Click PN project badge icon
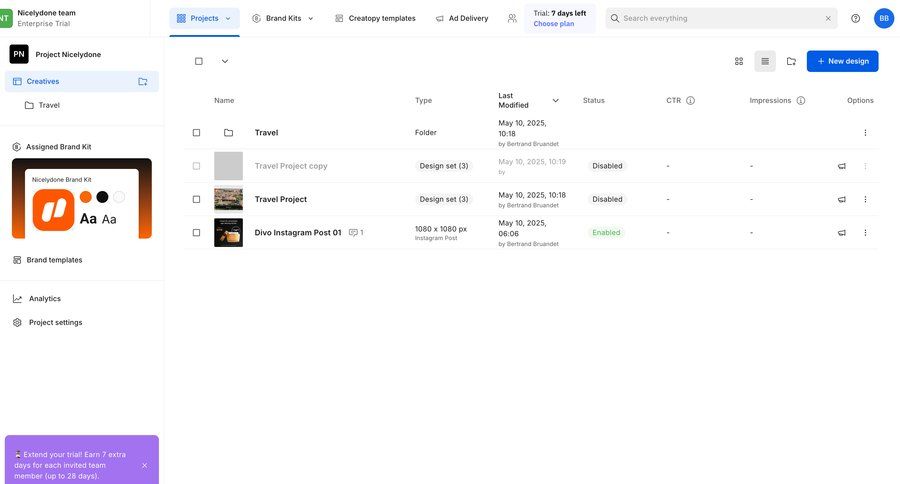 point(19,54)
